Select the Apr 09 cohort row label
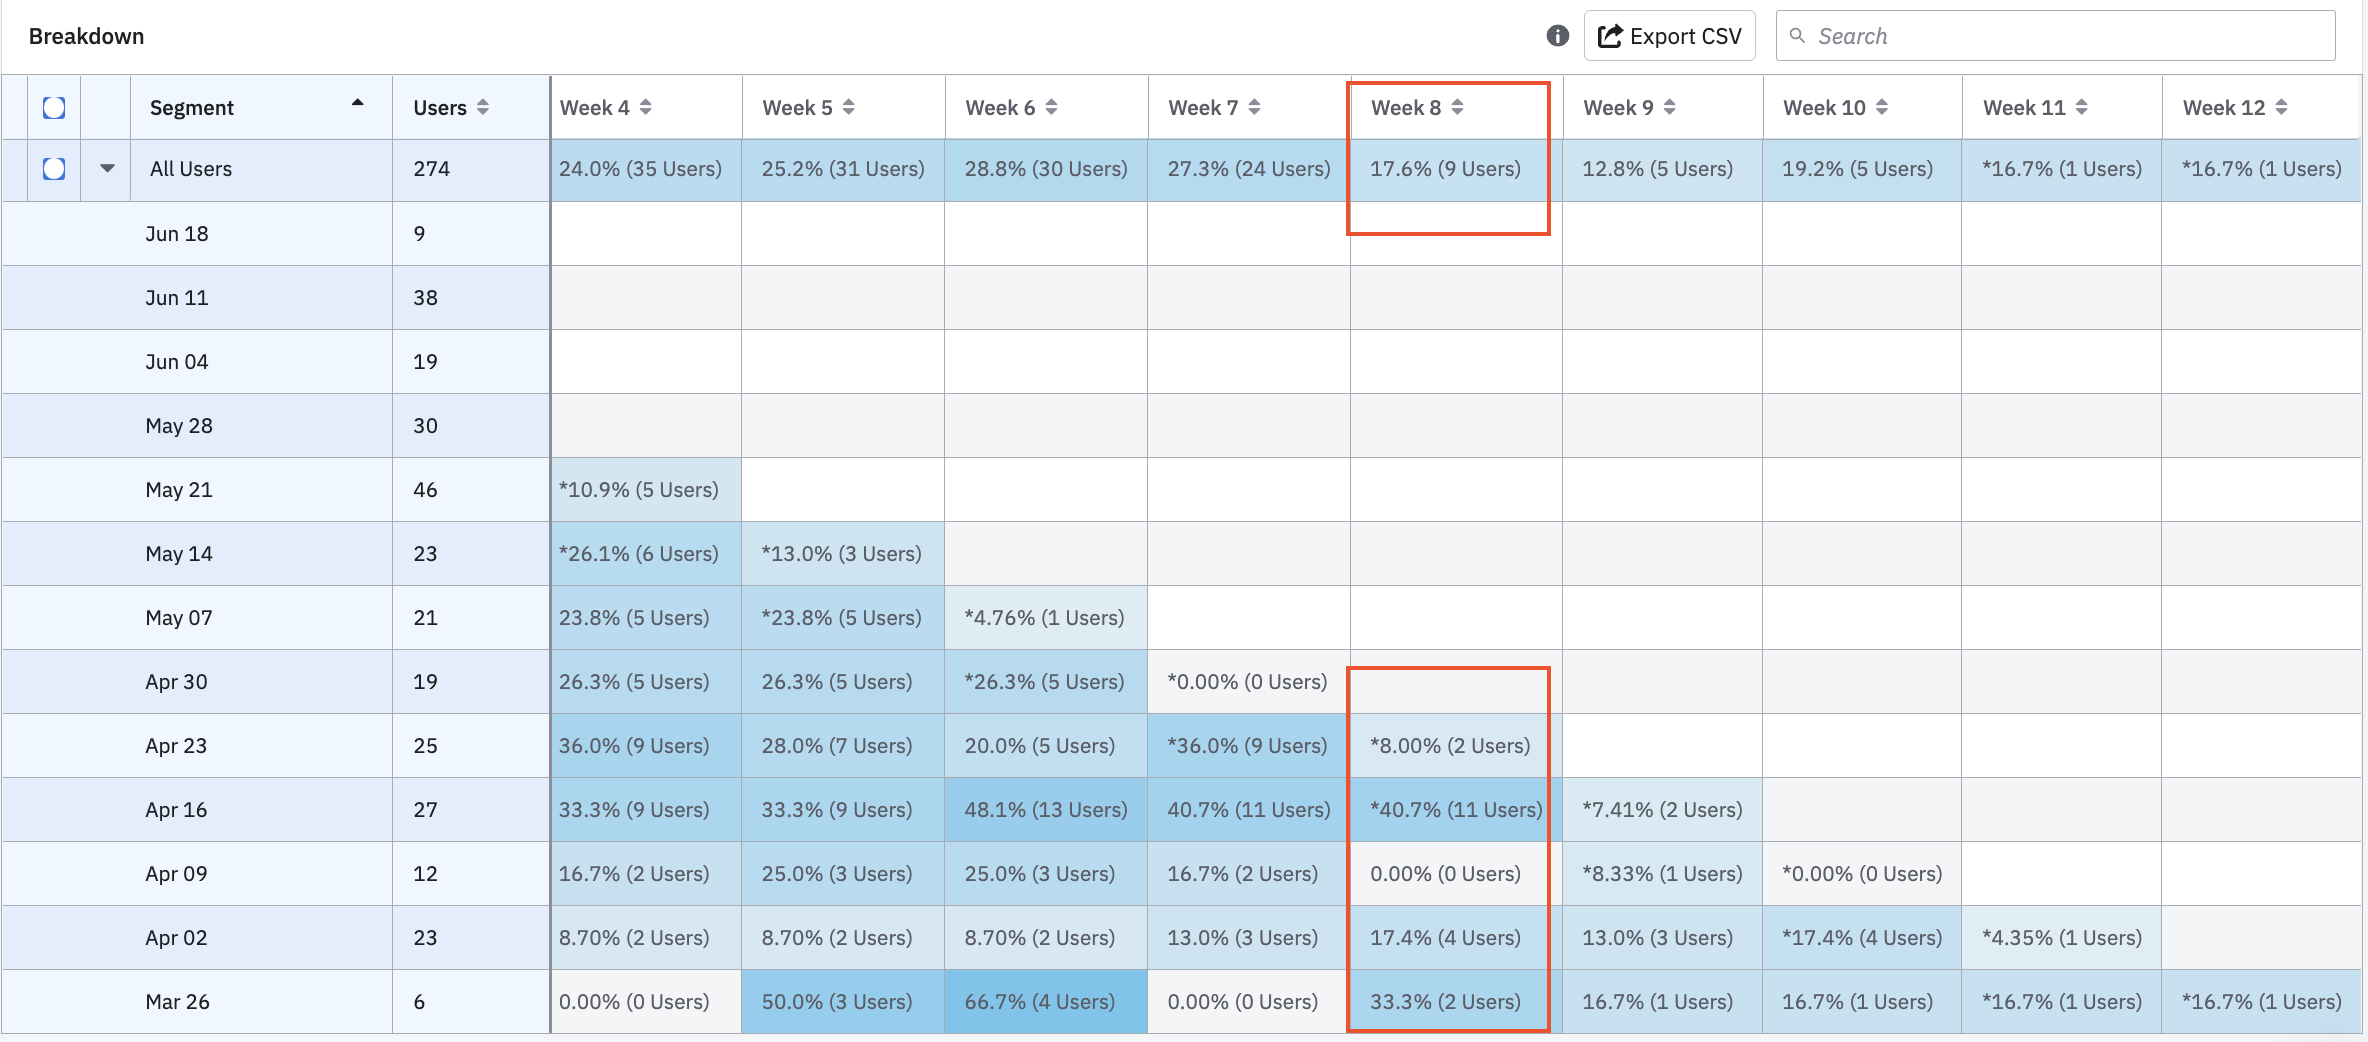Screen dimensions: 2368x1042 (176, 874)
